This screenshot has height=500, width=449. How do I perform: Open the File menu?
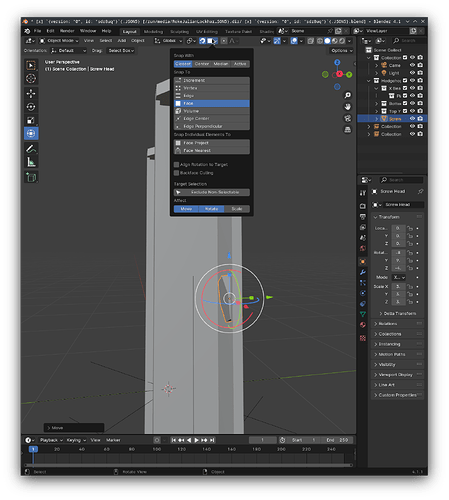point(37,31)
